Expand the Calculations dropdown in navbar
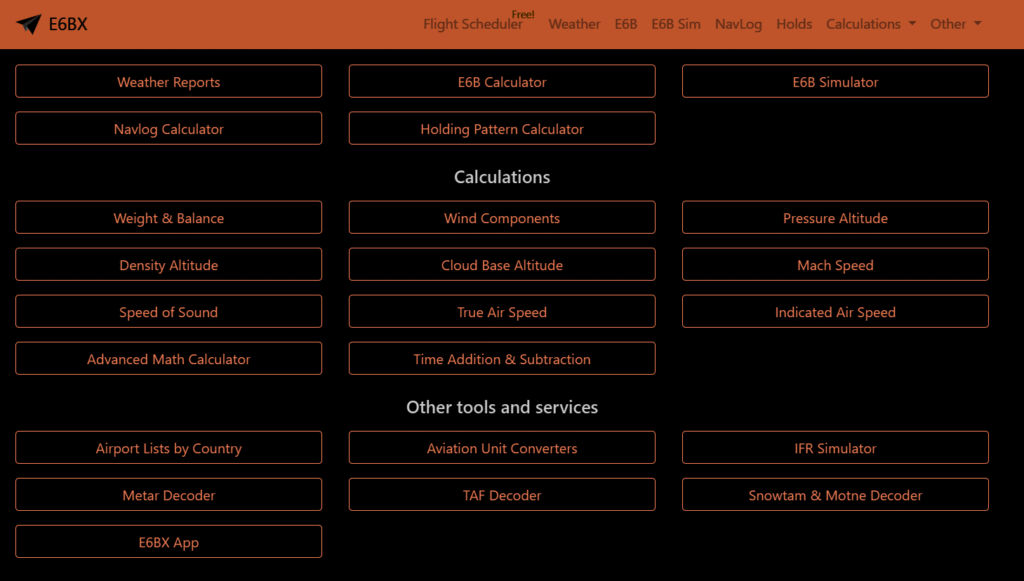 pyautogui.click(x=870, y=24)
